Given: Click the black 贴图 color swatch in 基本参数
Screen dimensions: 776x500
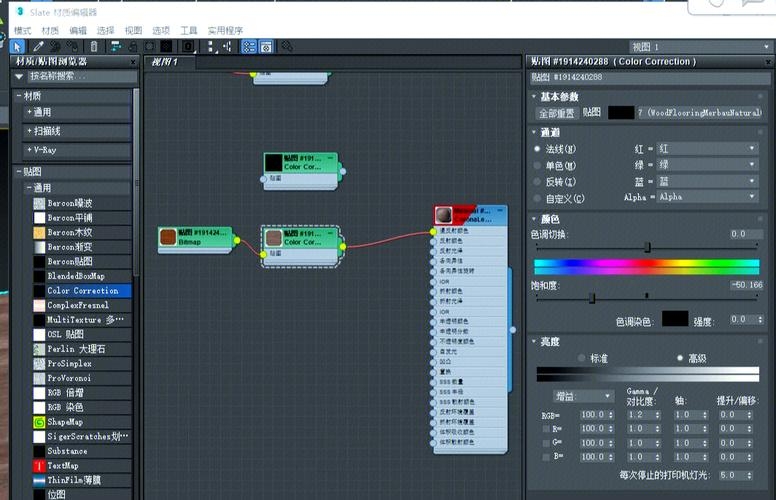Looking at the screenshot, I should pos(621,113).
